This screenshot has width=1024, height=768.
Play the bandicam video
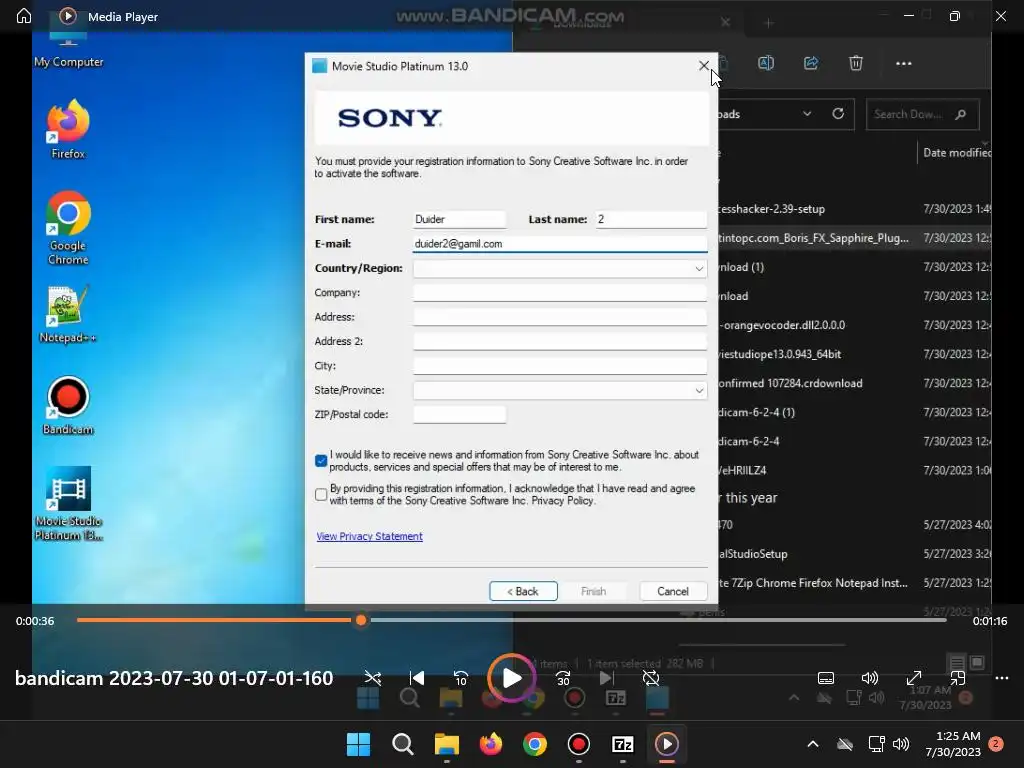(x=511, y=678)
